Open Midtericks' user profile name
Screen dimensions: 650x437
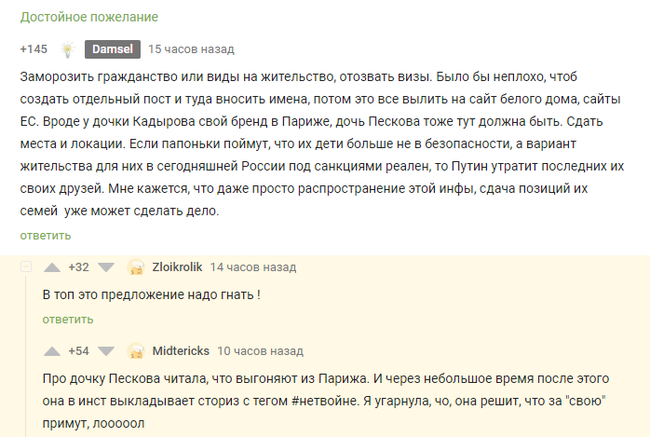tap(180, 352)
